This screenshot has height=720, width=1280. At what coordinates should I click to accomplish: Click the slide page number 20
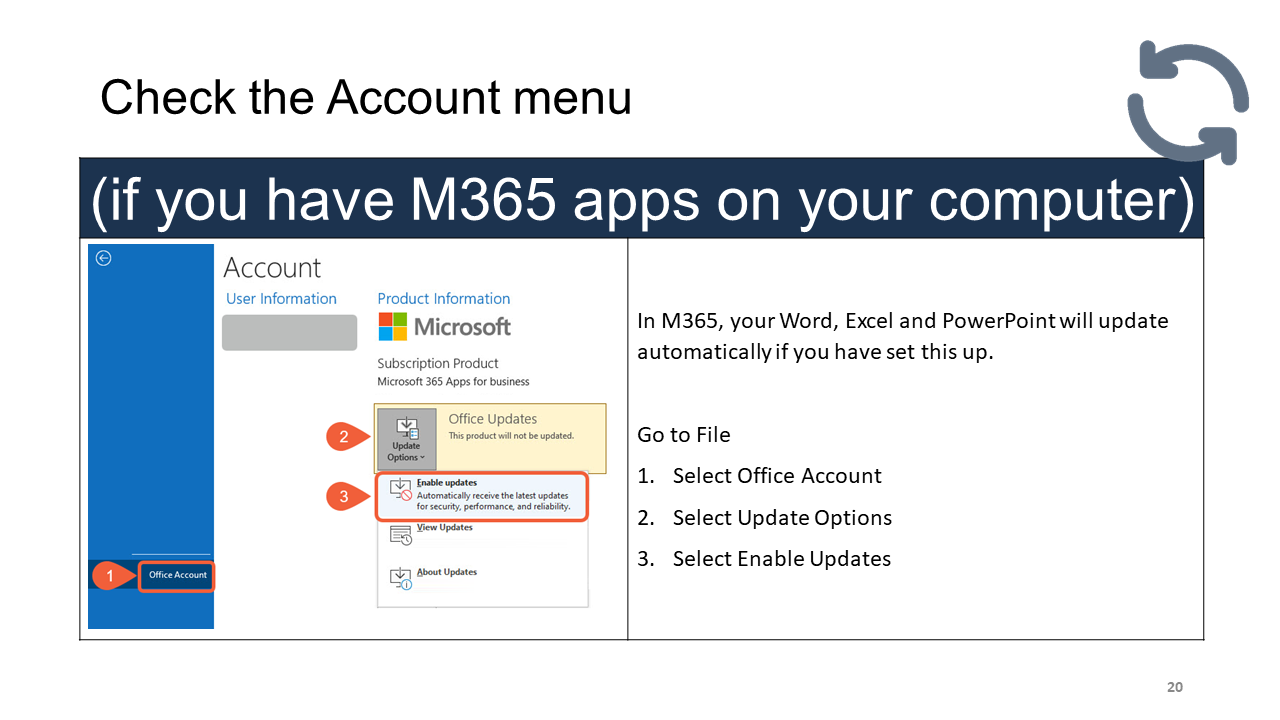(1175, 687)
